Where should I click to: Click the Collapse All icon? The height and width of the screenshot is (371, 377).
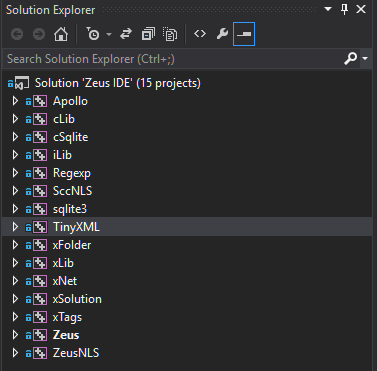pyautogui.click(x=148, y=34)
